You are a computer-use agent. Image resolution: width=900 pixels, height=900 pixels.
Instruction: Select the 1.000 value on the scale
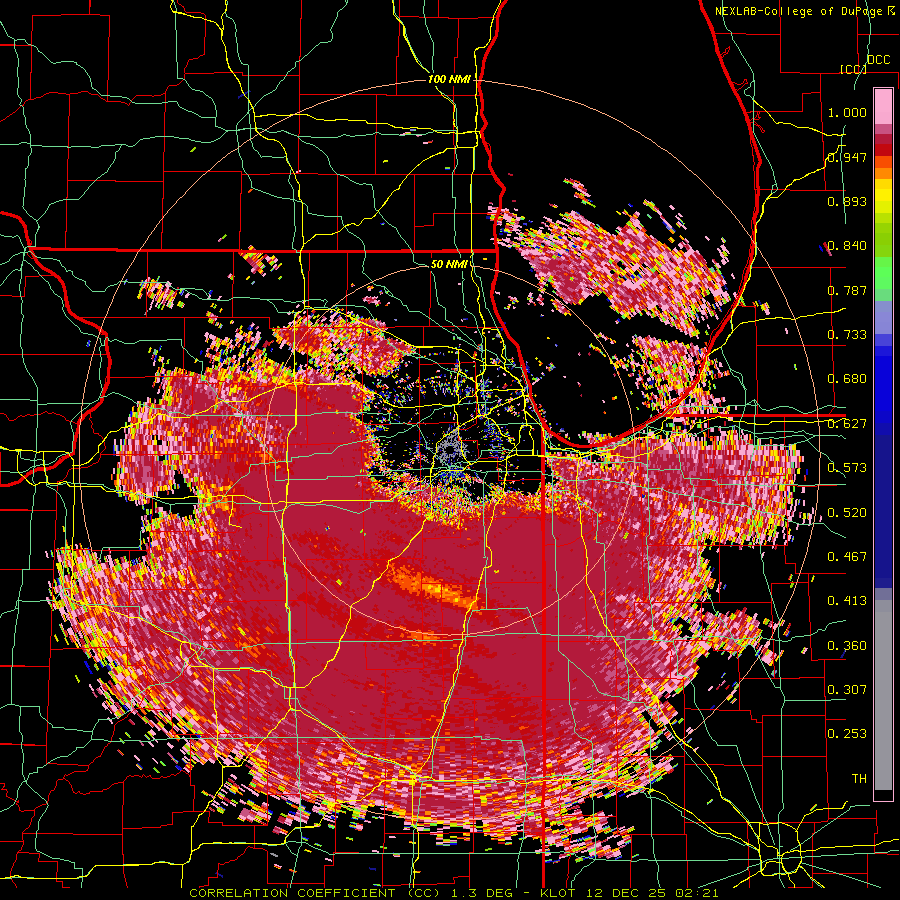pos(847,112)
